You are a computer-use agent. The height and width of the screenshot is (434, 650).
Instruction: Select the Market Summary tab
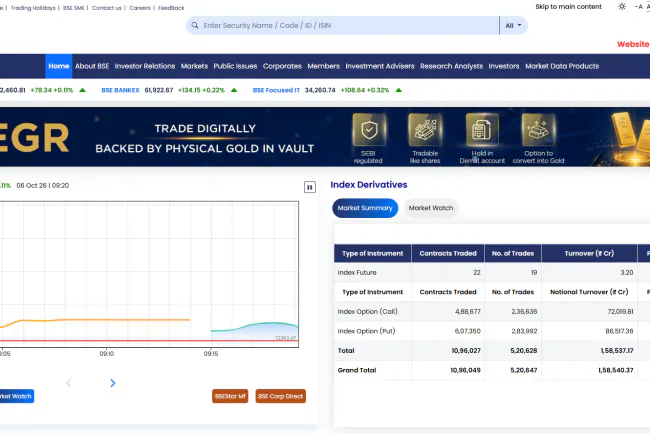point(365,208)
